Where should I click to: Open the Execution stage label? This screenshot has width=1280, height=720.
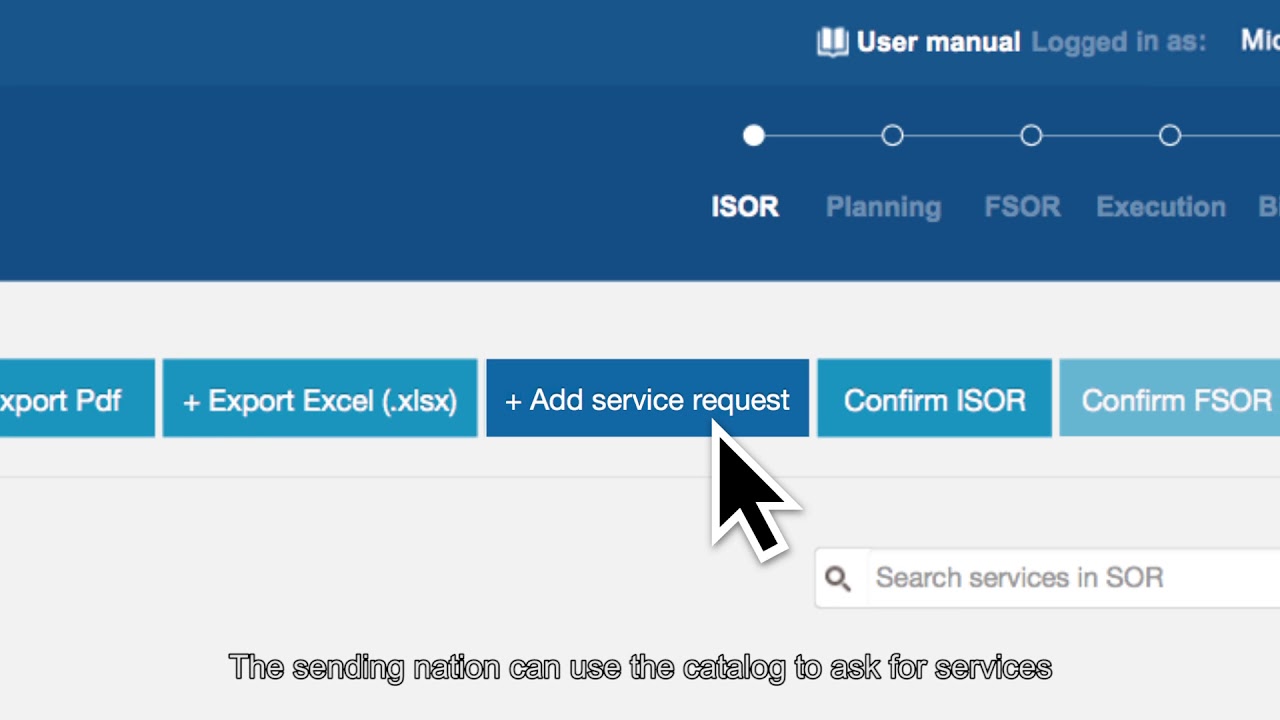click(x=1161, y=207)
